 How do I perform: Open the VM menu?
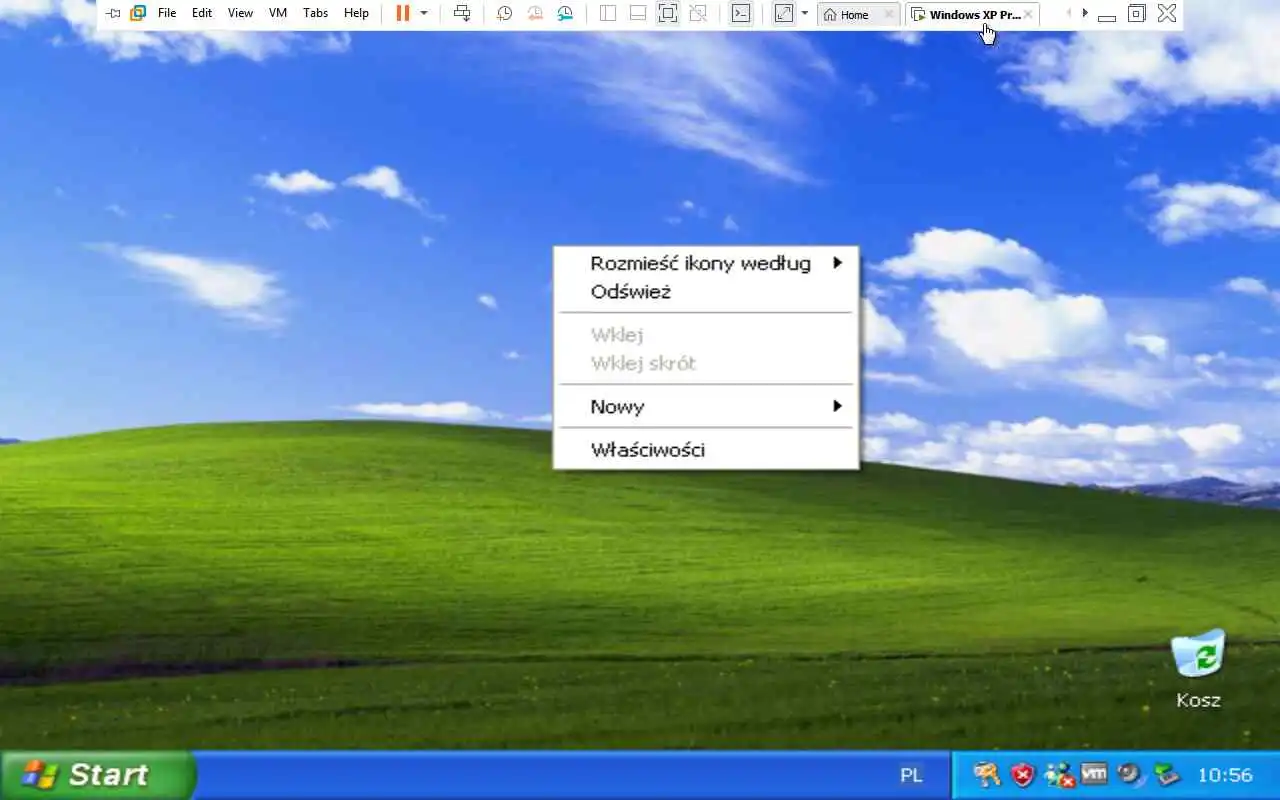pos(278,14)
